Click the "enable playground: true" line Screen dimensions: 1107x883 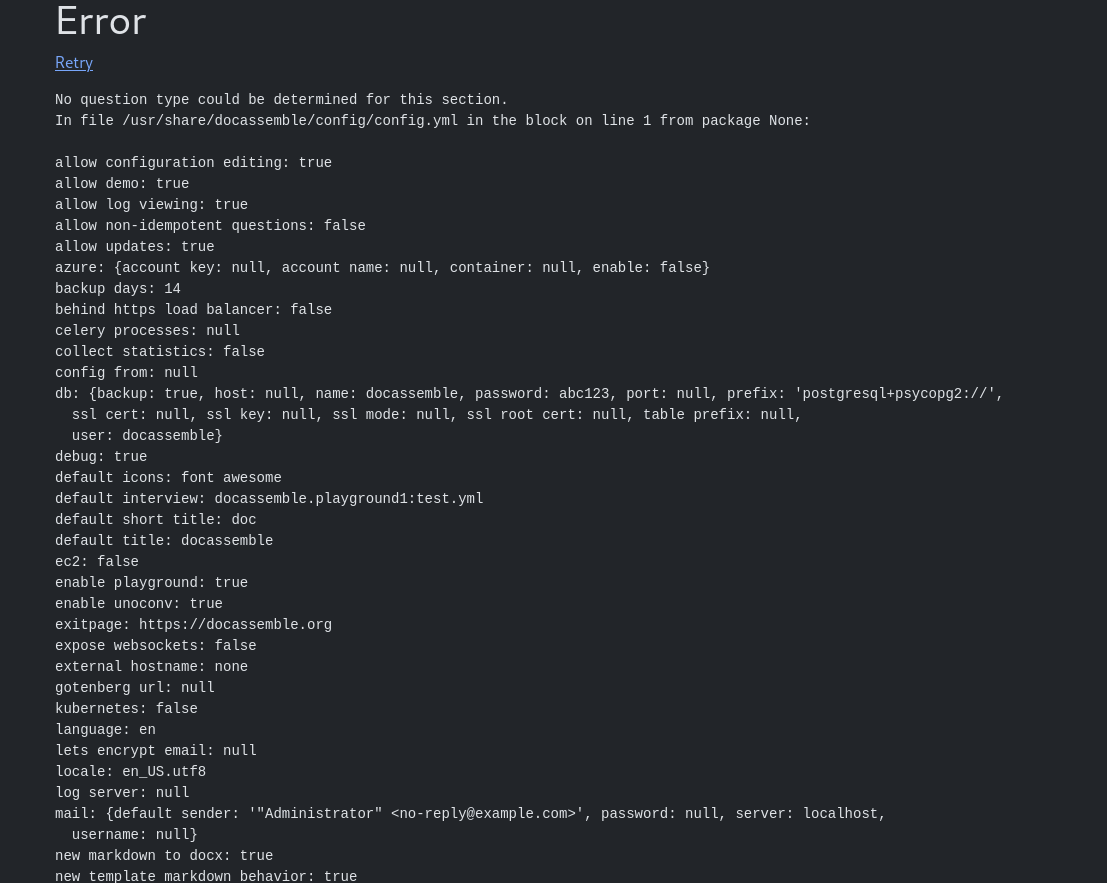pyautogui.click(x=151, y=583)
